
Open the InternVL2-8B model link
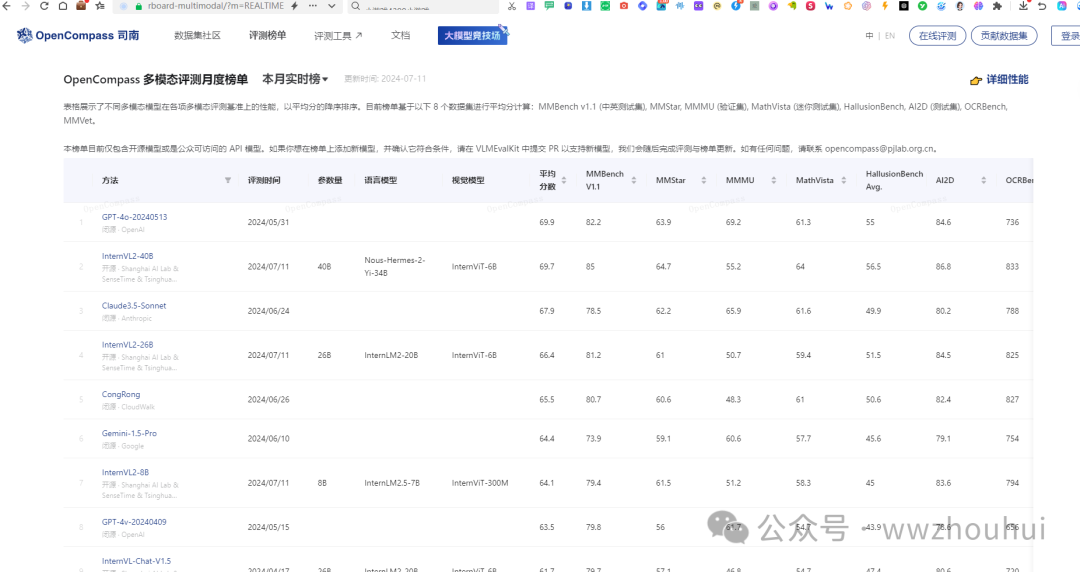125,473
